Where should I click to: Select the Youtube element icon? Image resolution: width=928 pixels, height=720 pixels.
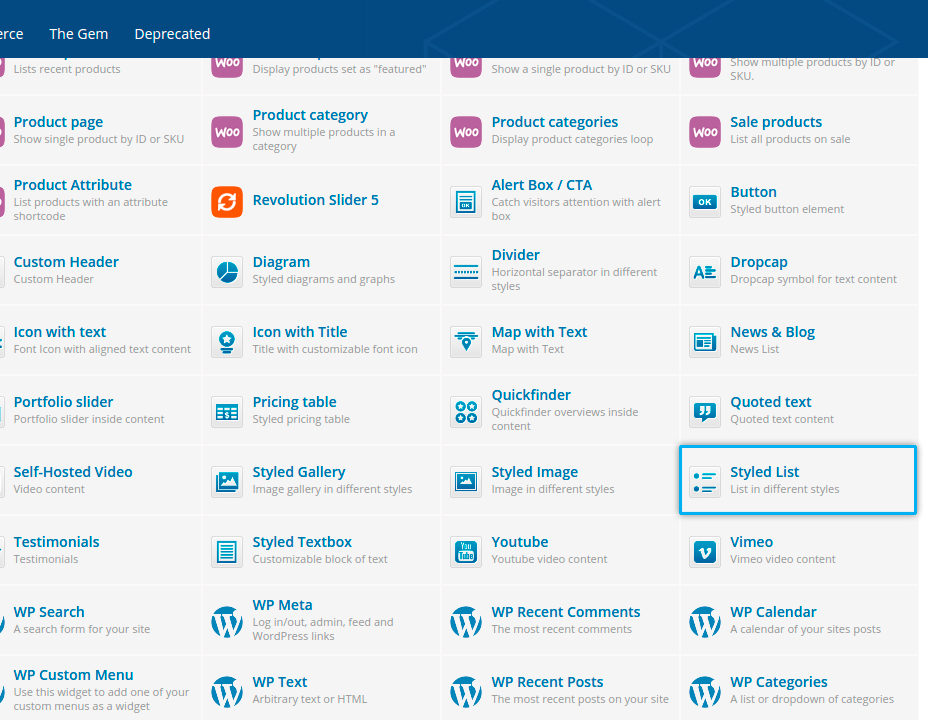466,551
